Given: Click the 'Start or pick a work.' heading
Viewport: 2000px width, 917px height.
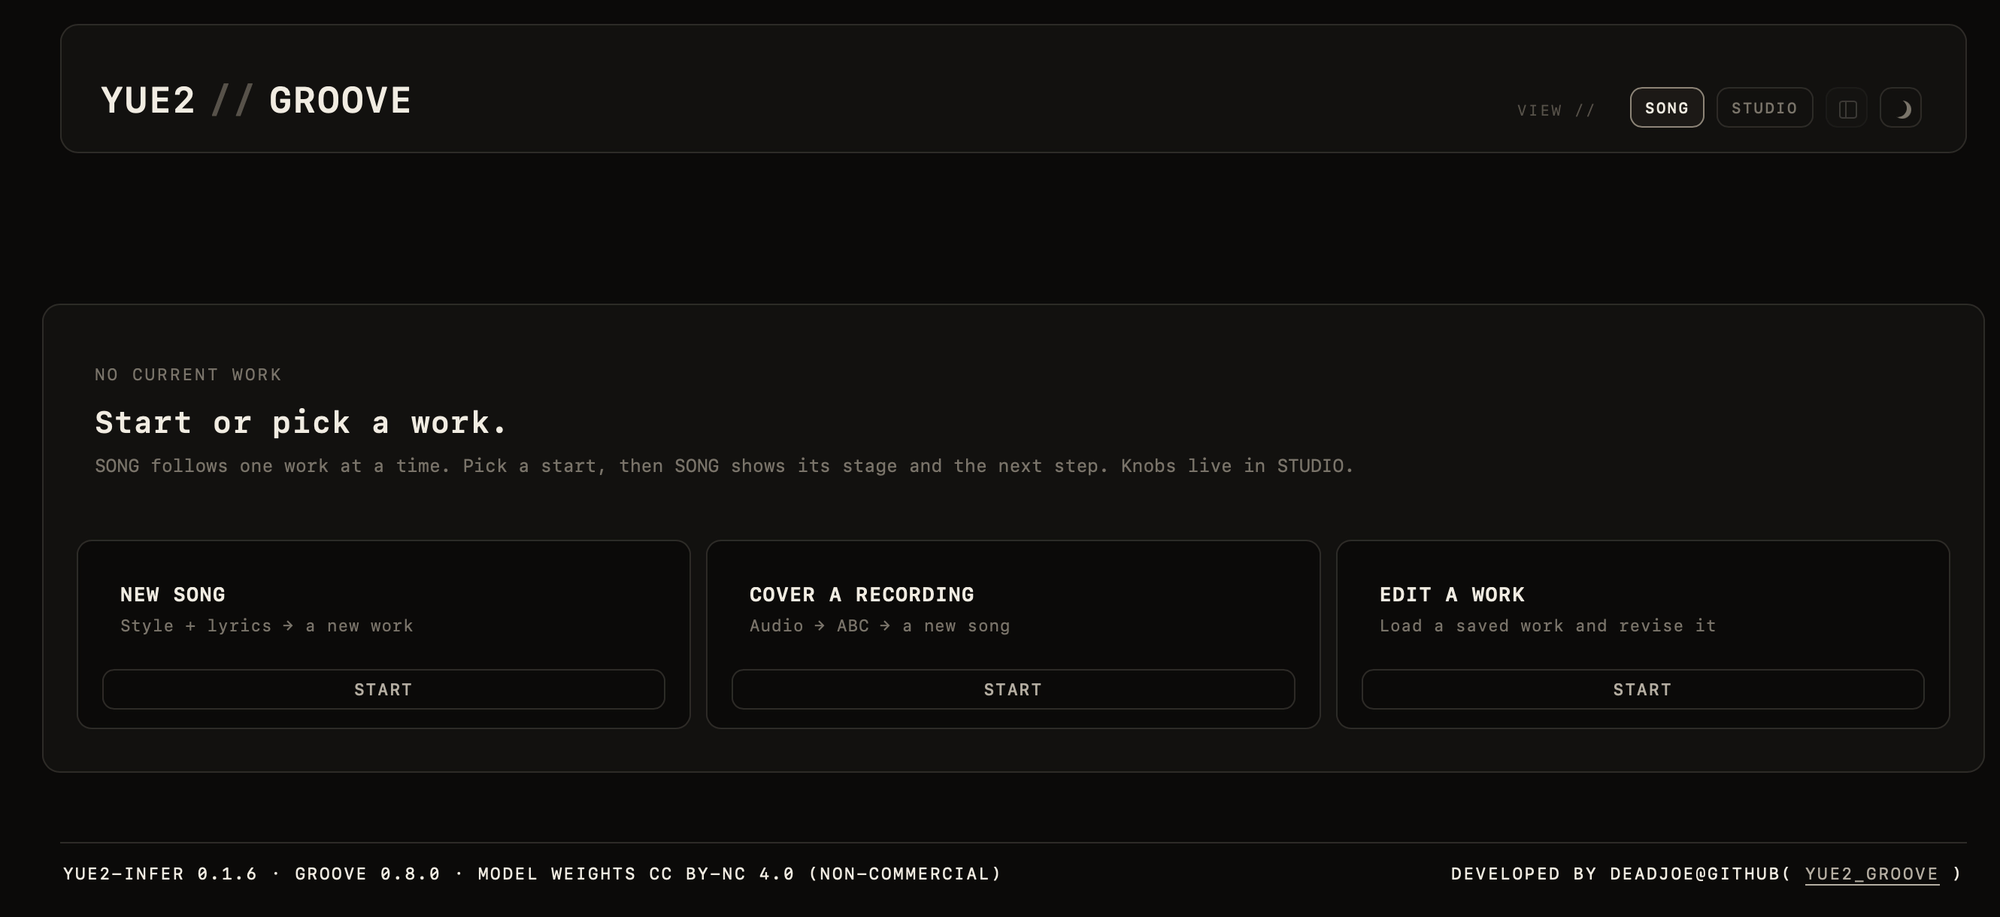Looking at the screenshot, I should [301, 422].
